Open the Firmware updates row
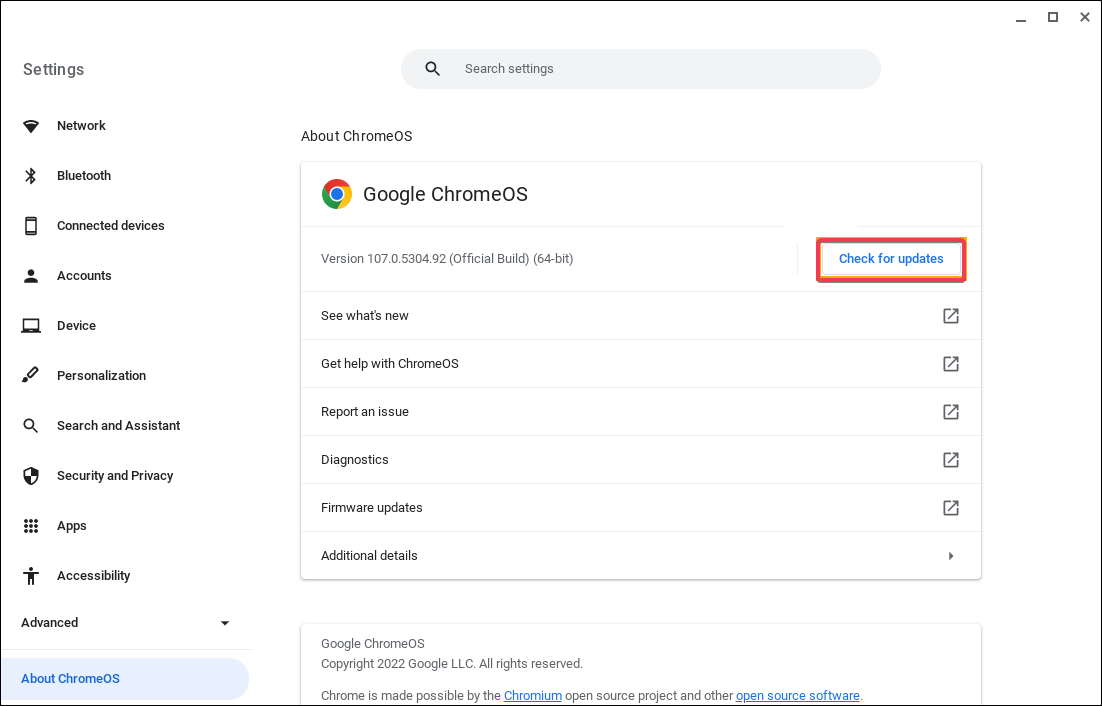Image resolution: width=1102 pixels, height=706 pixels. coord(641,508)
